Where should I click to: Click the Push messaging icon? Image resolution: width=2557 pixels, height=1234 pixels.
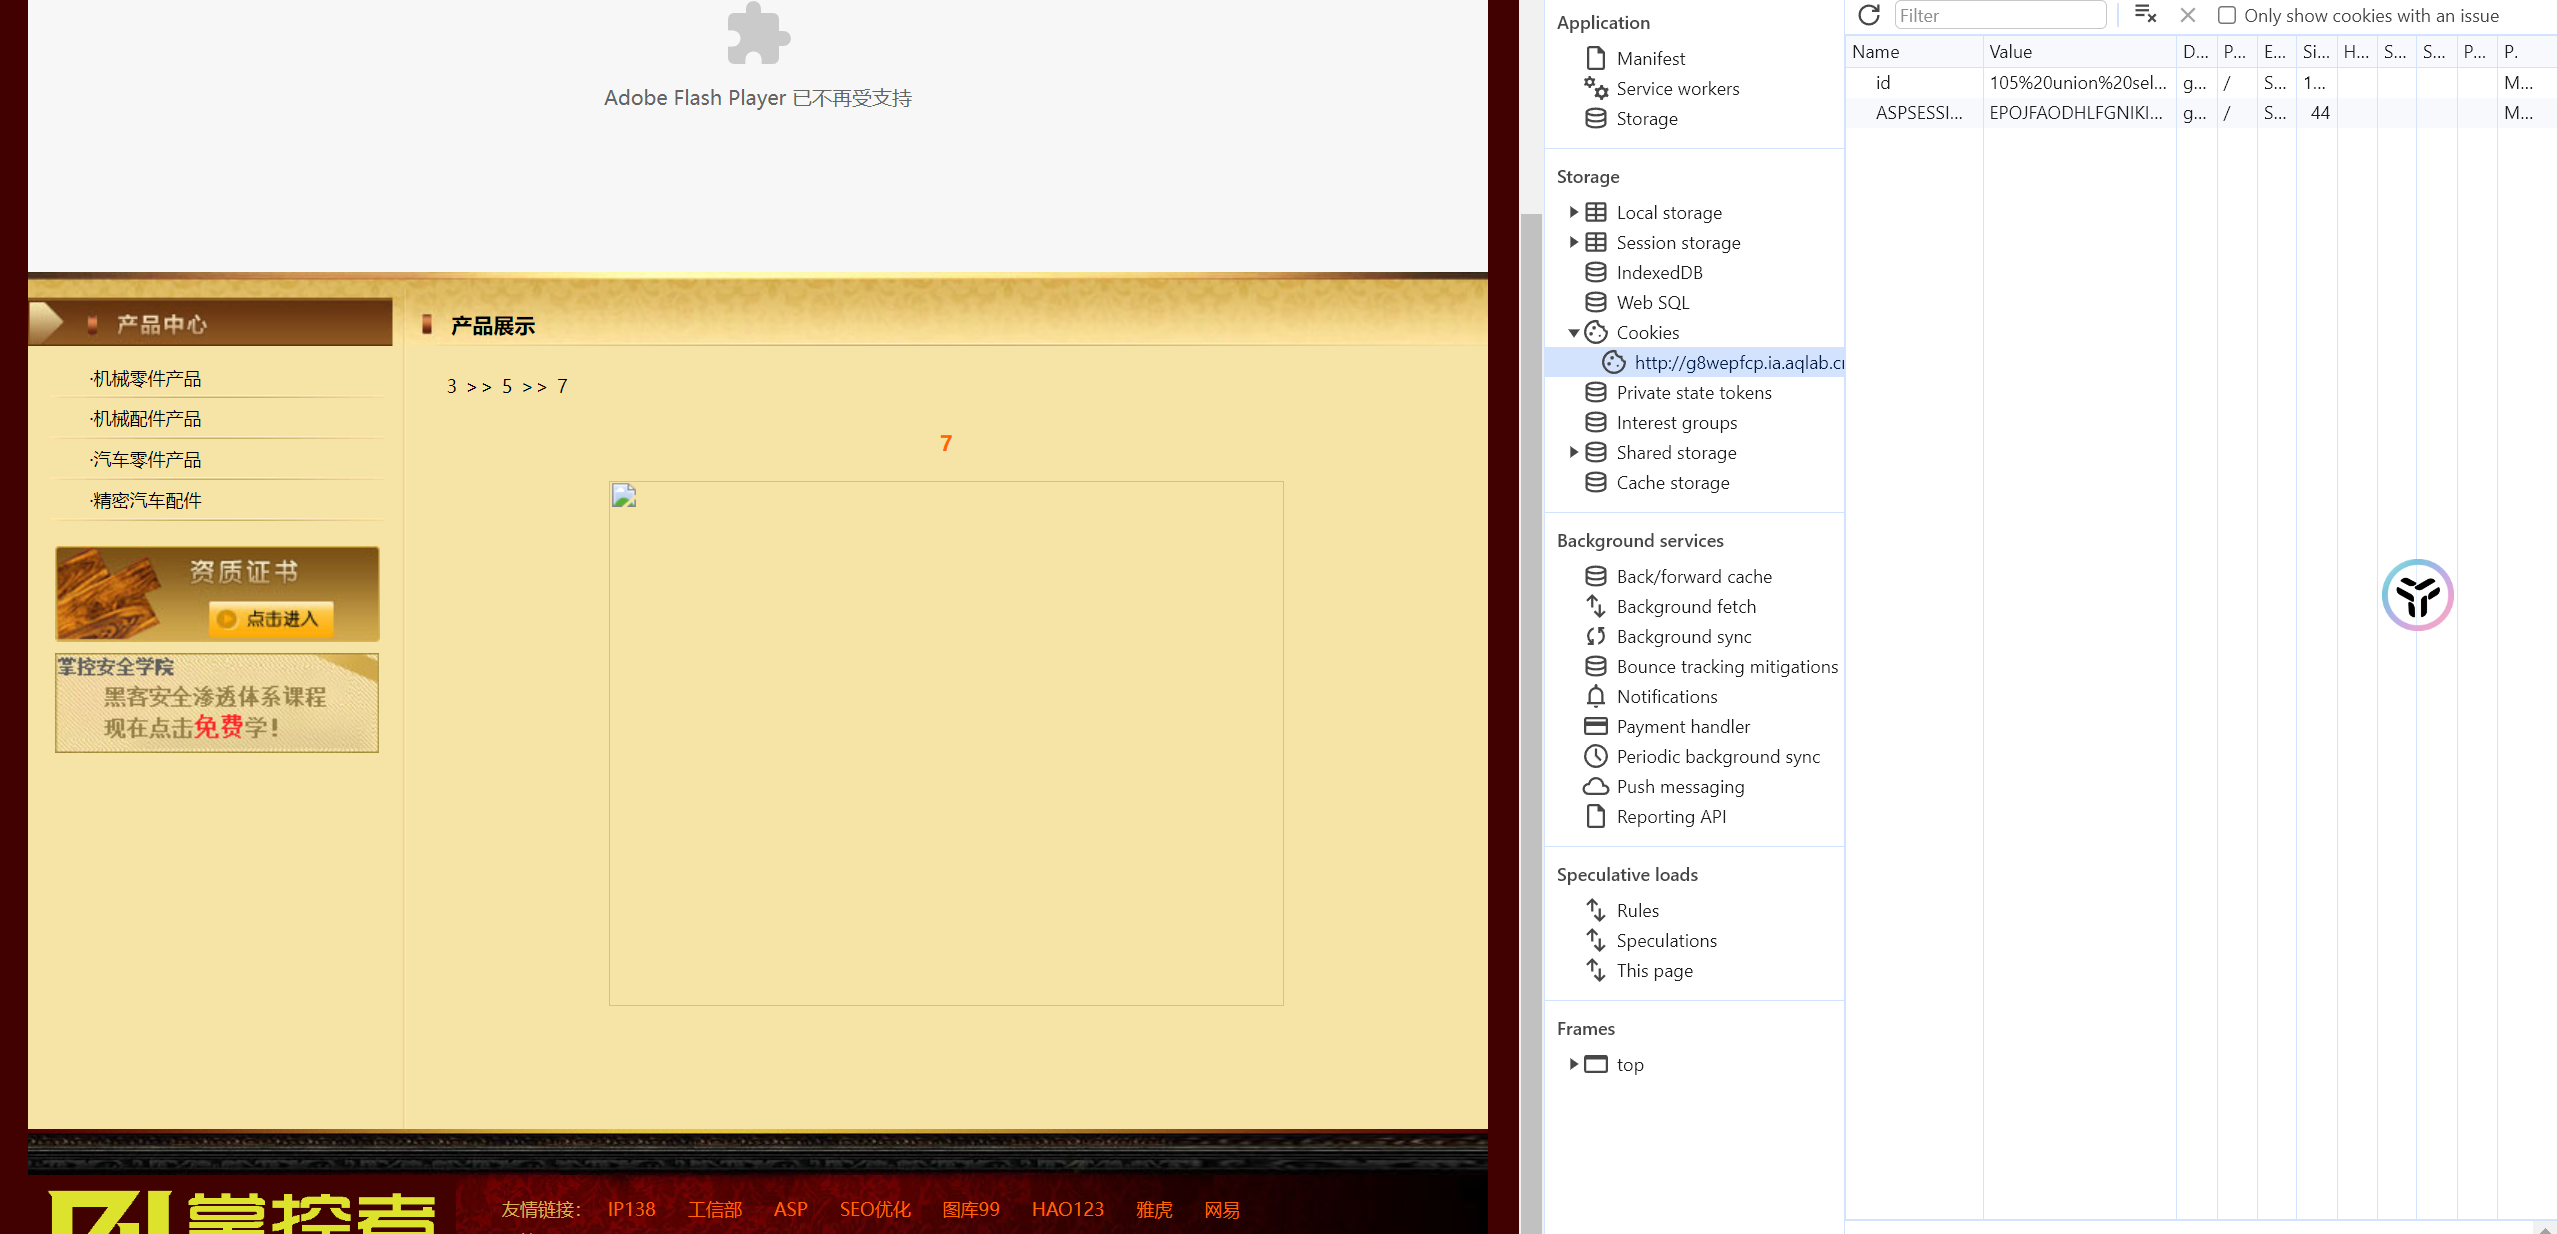(x=1595, y=786)
